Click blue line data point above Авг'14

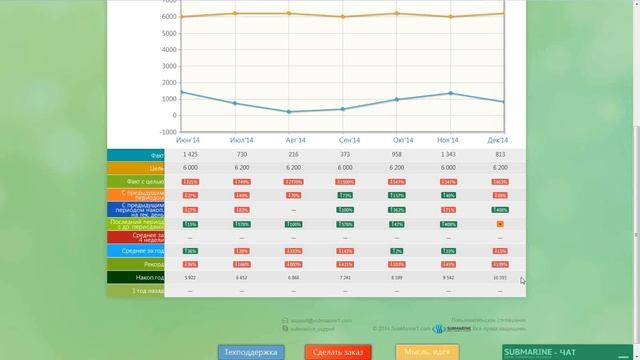pyautogui.click(x=289, y=111)
